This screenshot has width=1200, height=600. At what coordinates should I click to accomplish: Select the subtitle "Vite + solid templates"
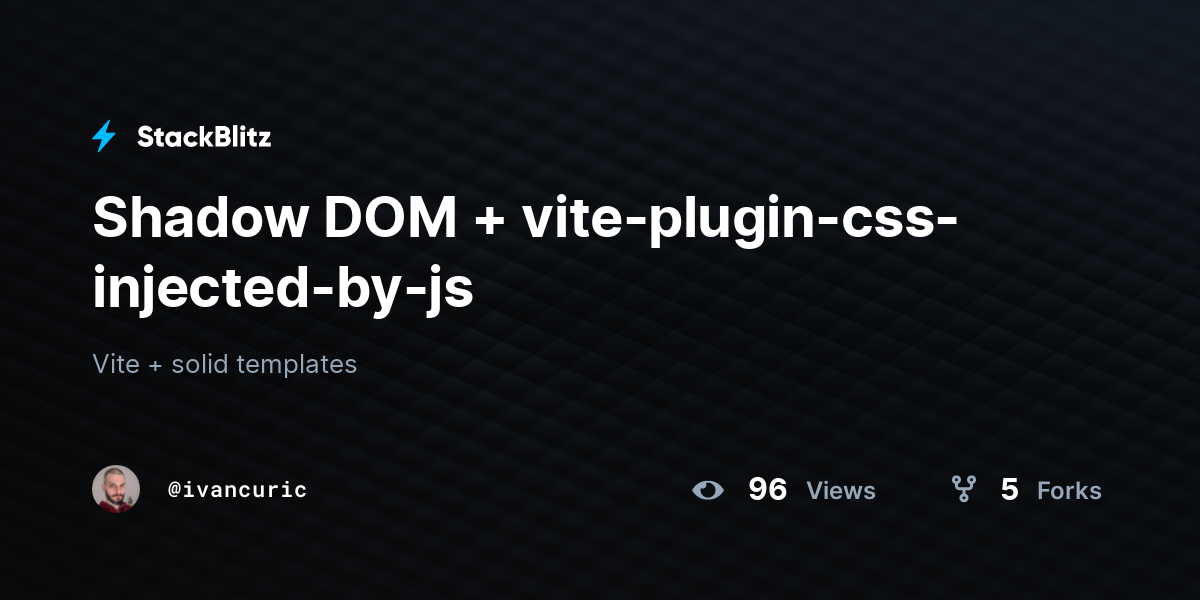click(225, 364)
